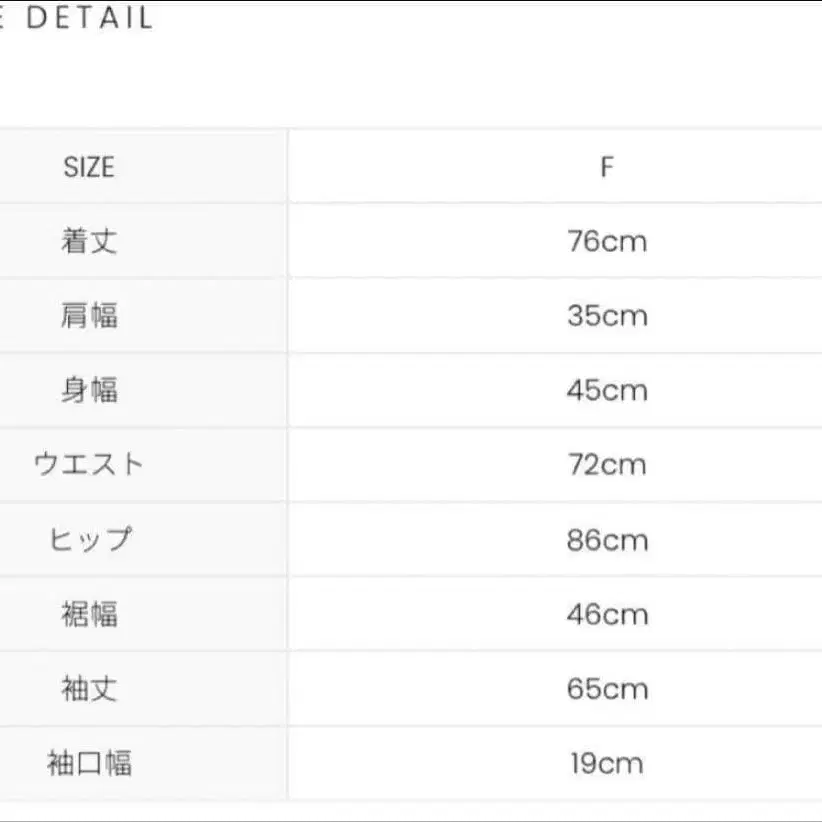This screenshot has width=822, height=822.
Task: Select the 46cm measurement
Action: pyautogui.click(x=606, y=614)
